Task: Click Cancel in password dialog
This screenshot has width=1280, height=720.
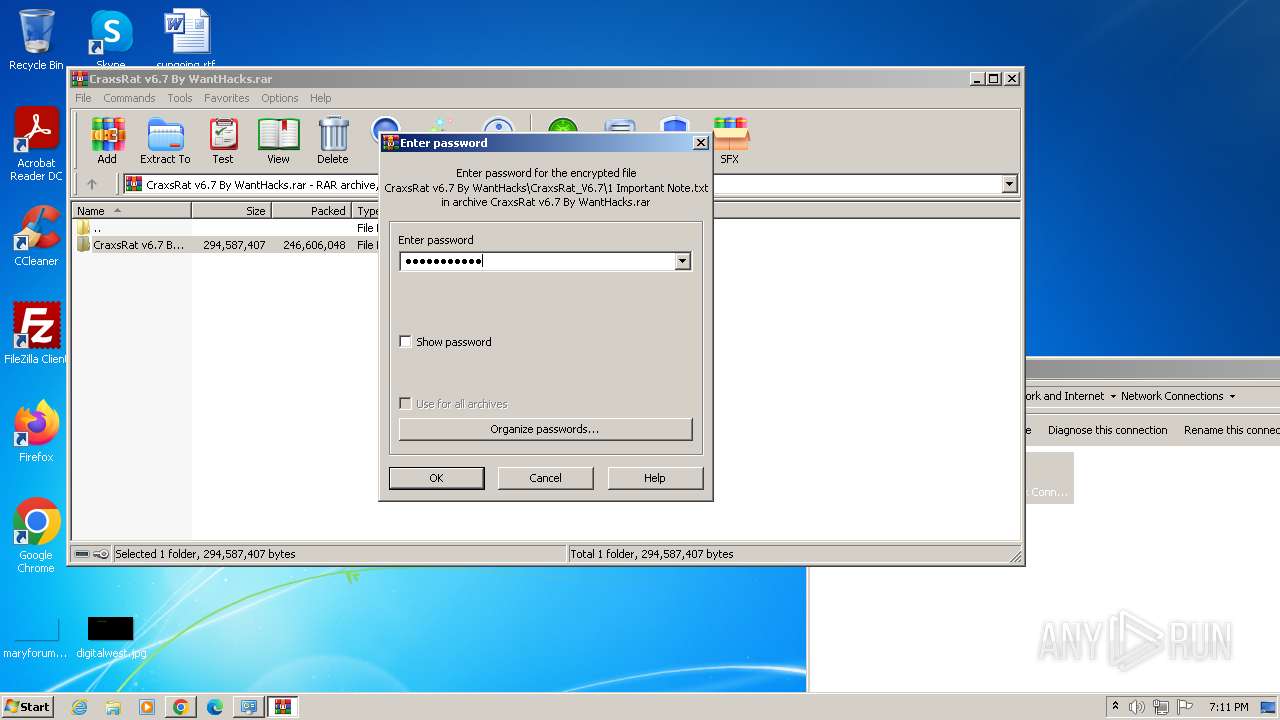Action: 545,478
